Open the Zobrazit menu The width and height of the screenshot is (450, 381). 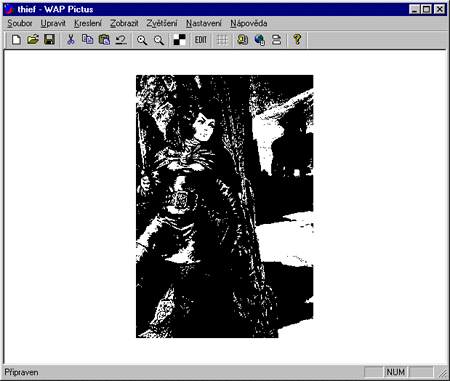[124, 23]
